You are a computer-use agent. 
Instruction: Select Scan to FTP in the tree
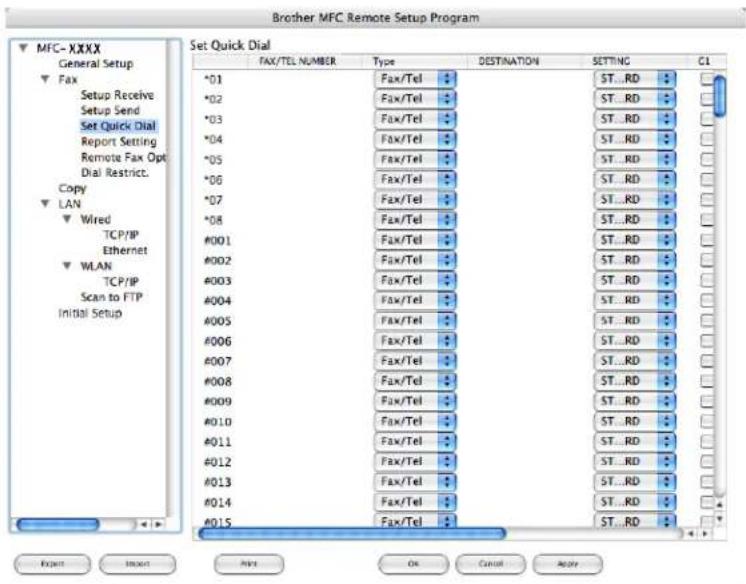click(111, 297)
